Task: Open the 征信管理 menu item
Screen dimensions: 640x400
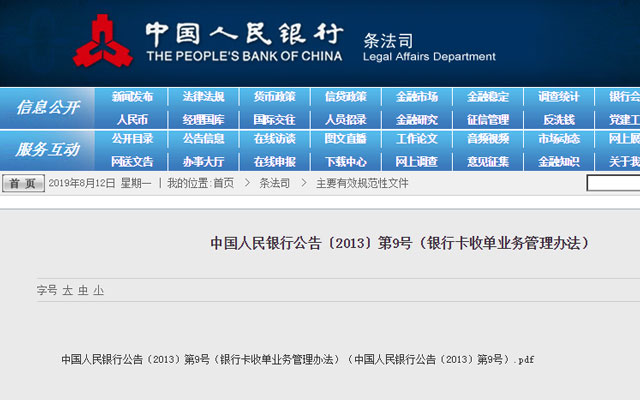Action: click(x=488, y=120)
